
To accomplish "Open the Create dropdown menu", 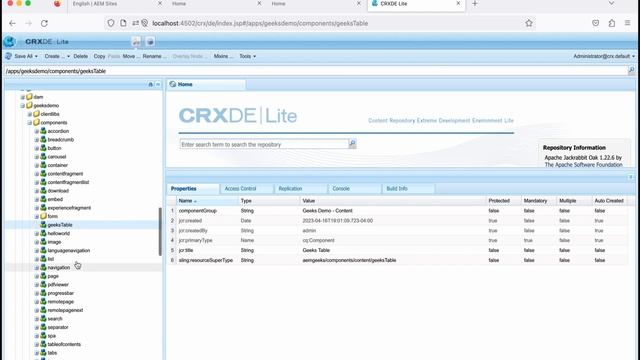I will (x=57, y=56).
